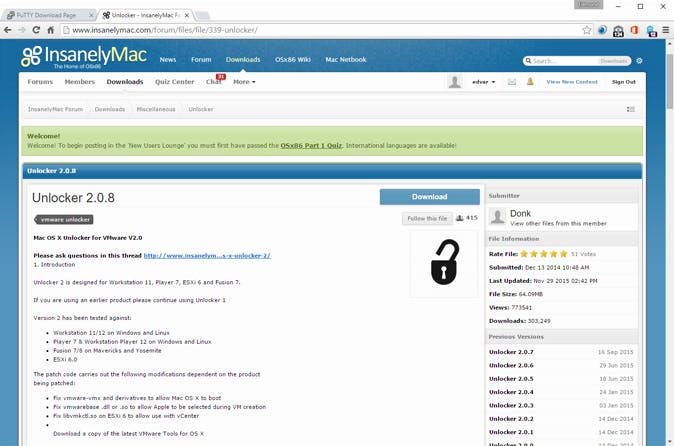Click the Sign Out link

pyautogui.click(x=624, y=82)
